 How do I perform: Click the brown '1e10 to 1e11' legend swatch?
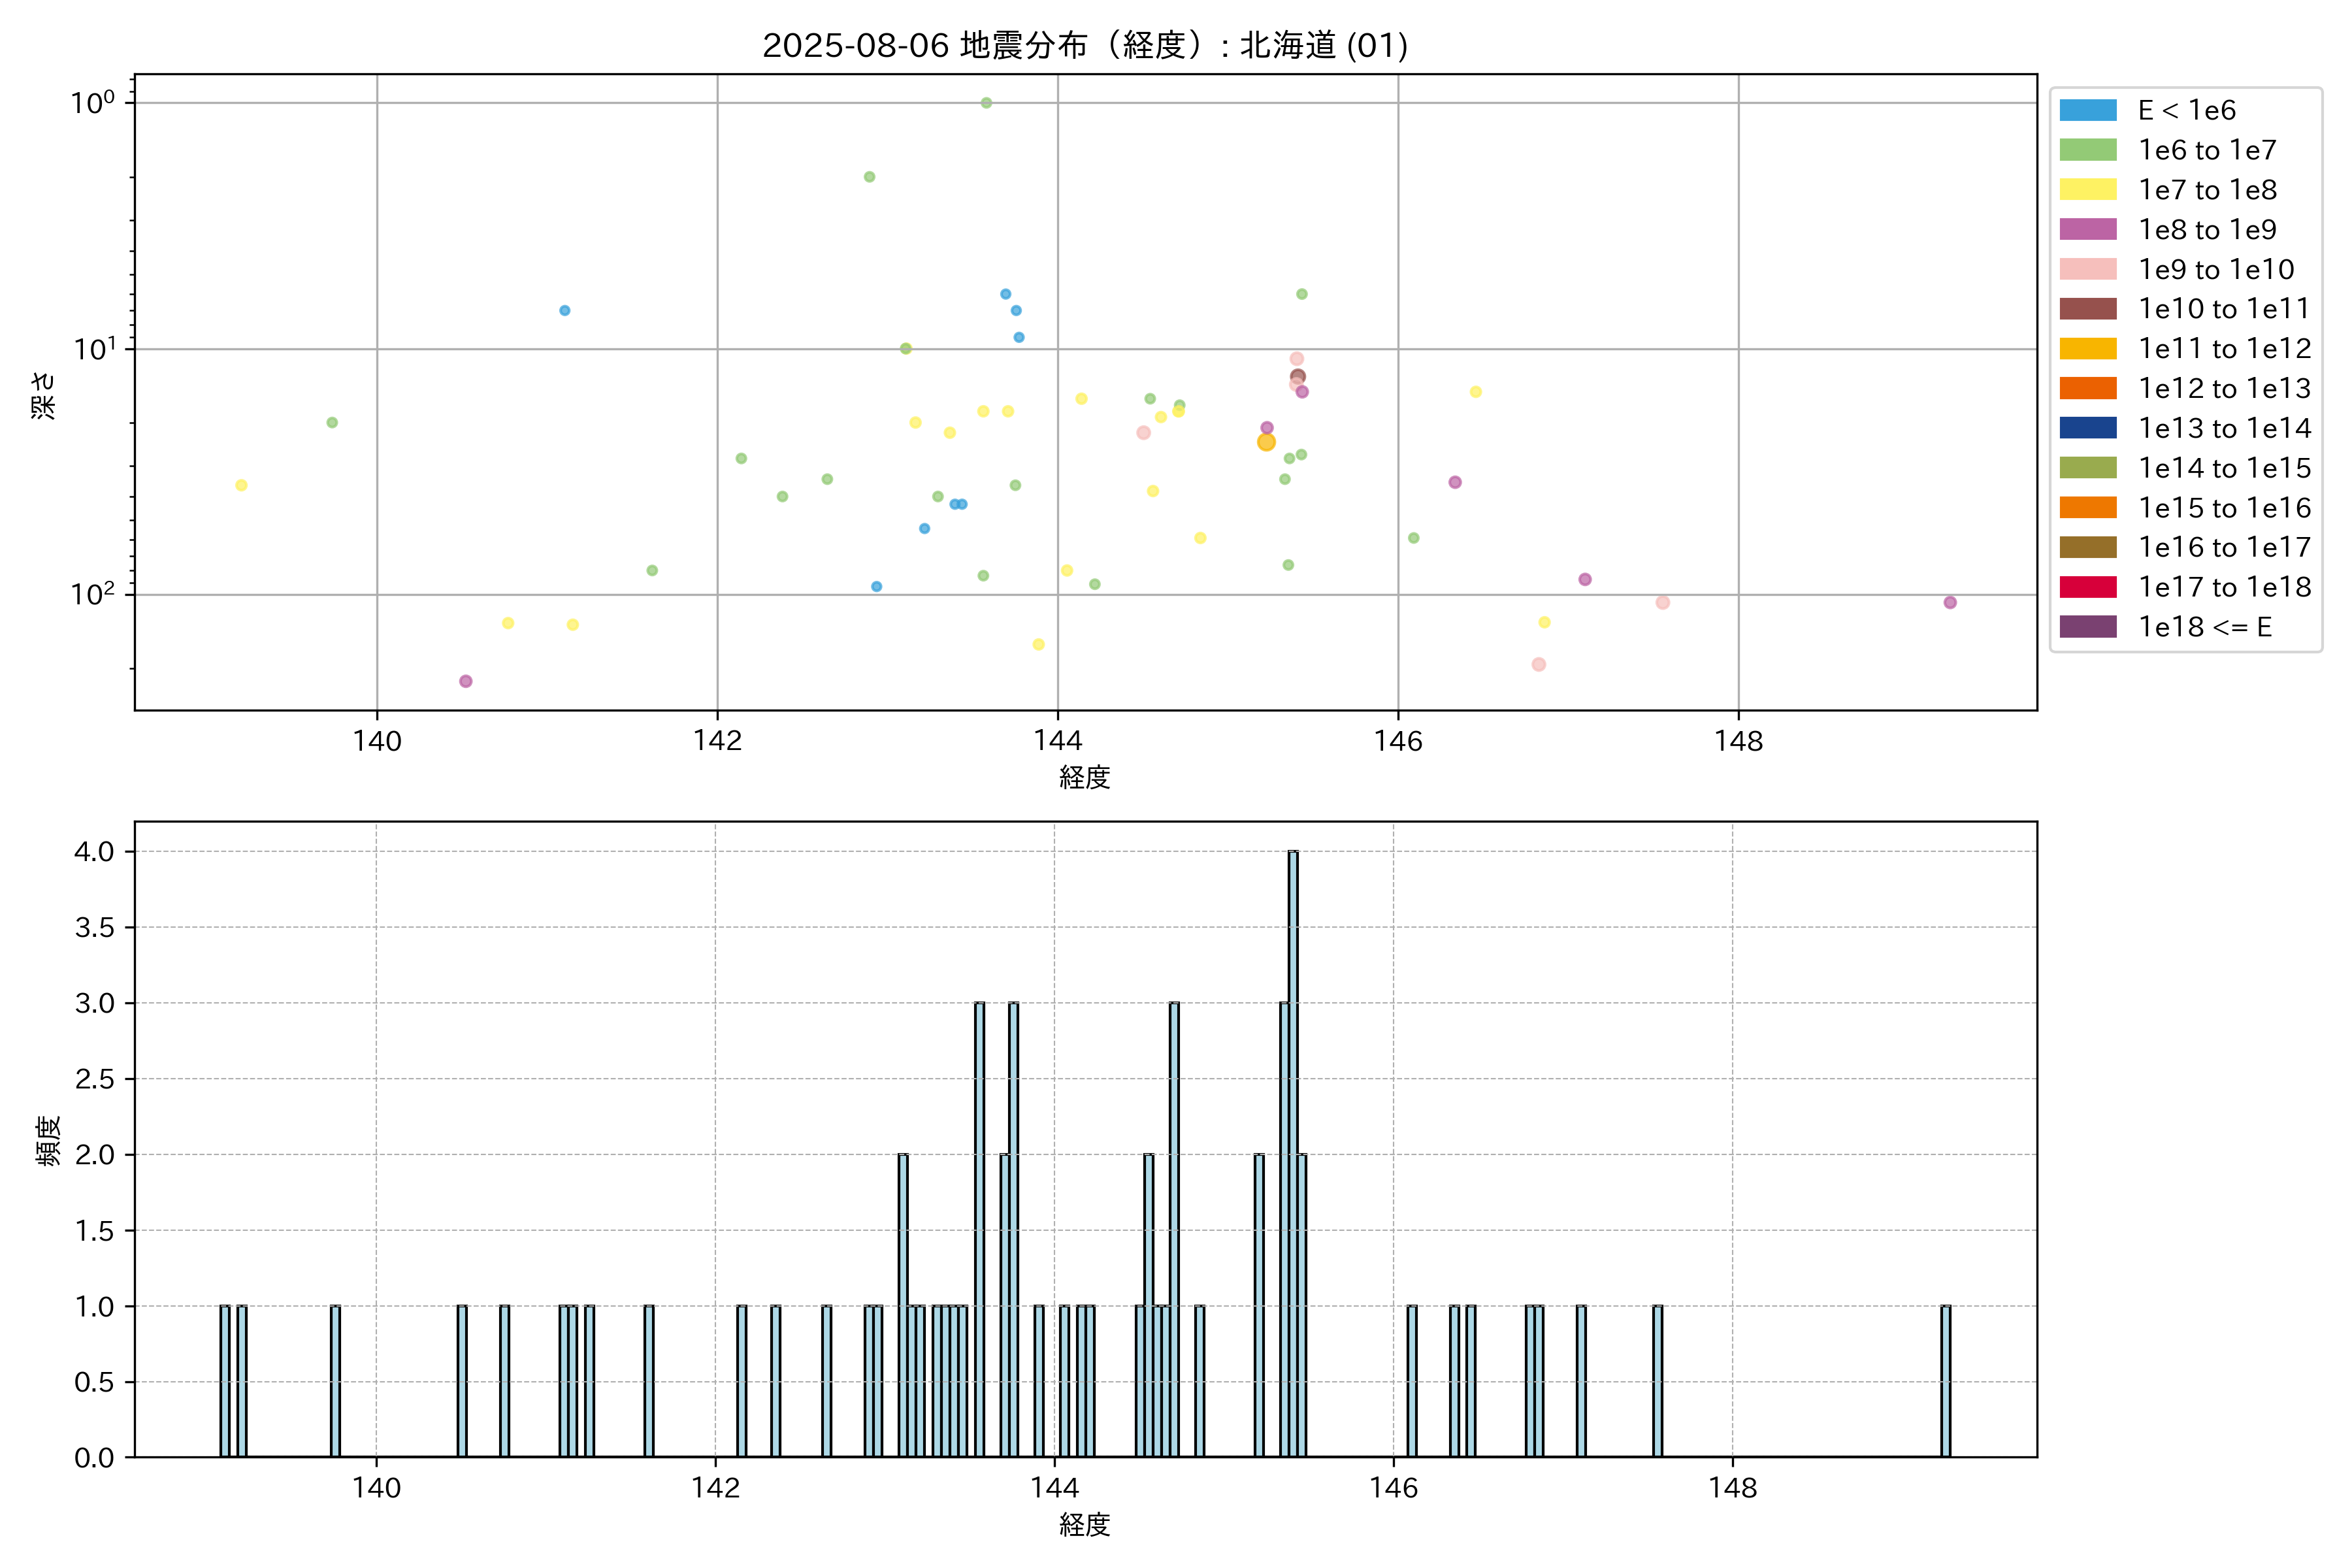(2087, 309)
